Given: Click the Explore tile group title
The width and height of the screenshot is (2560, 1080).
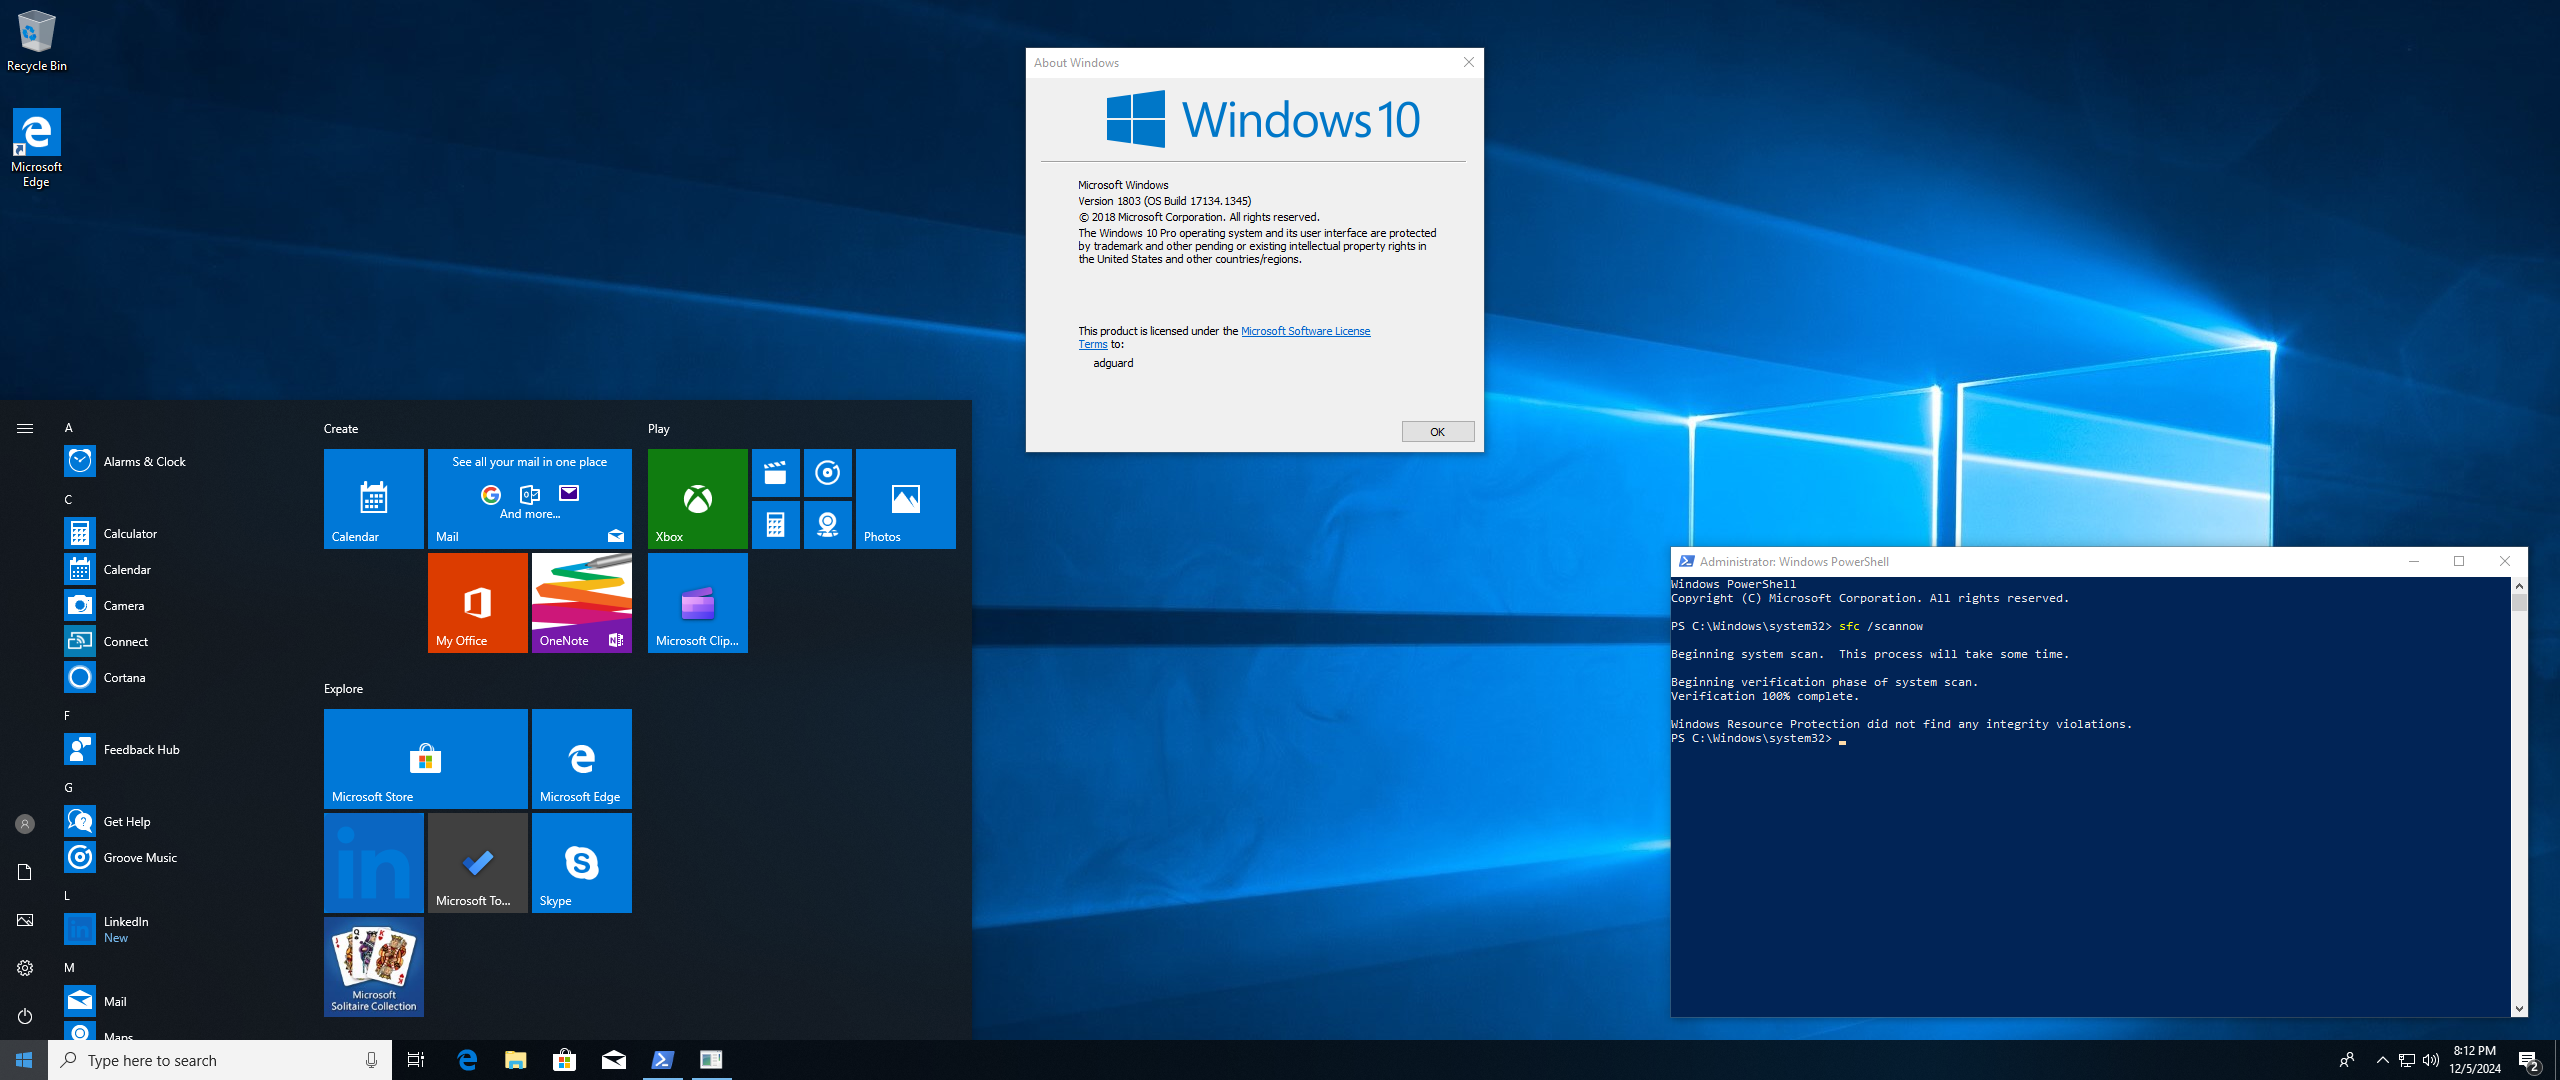Looking at the screenshot, I should [x=343, y=689].
